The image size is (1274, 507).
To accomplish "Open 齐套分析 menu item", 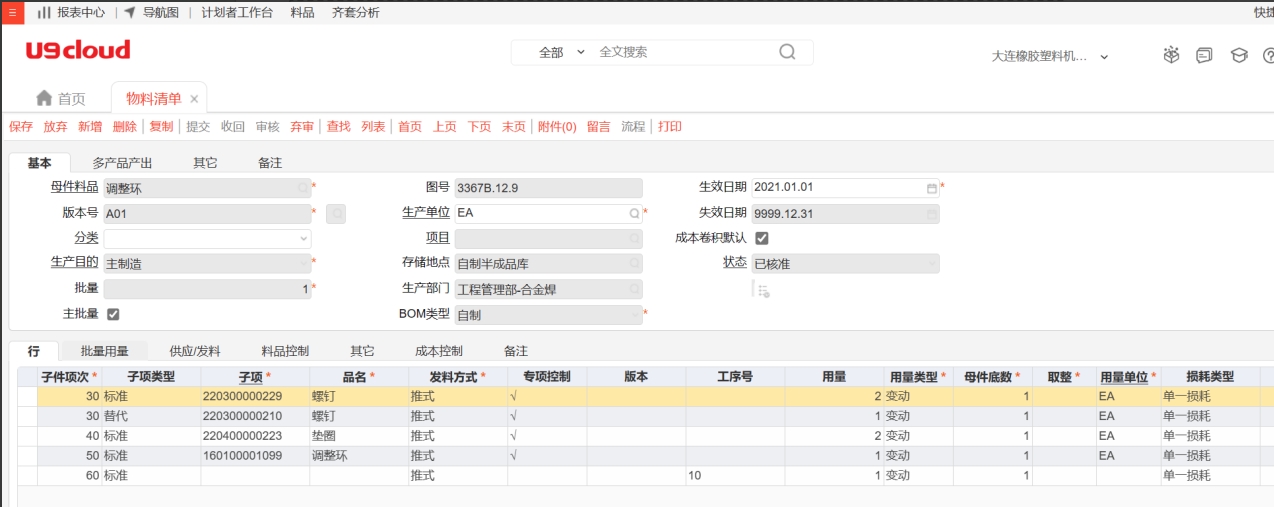I will [356, 12].
